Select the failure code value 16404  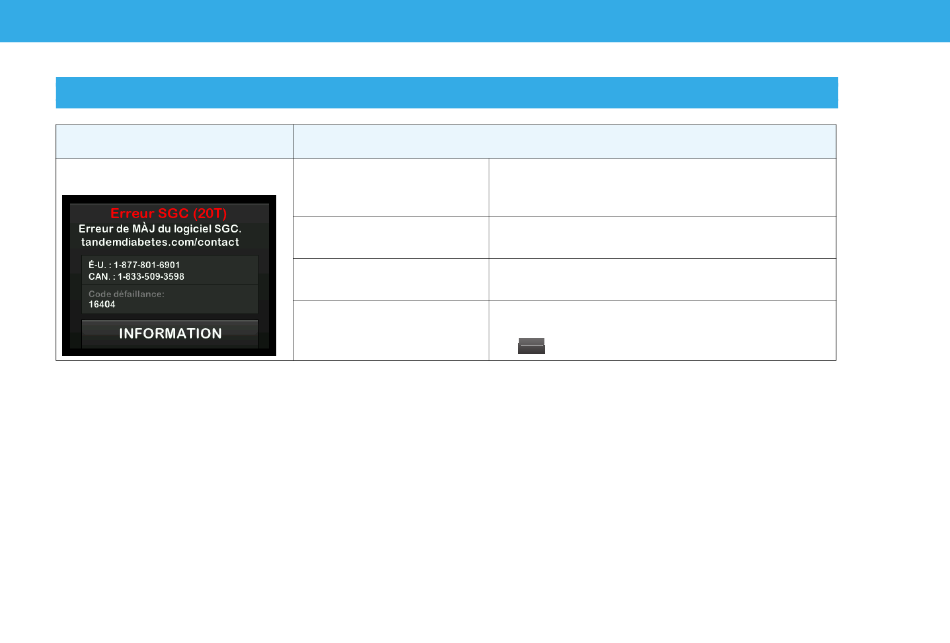coord(102,304)
